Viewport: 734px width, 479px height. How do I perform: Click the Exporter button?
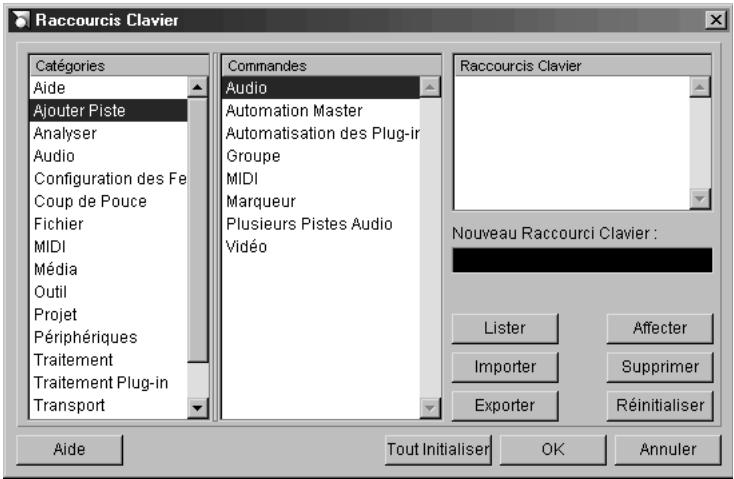pos(505,405)
